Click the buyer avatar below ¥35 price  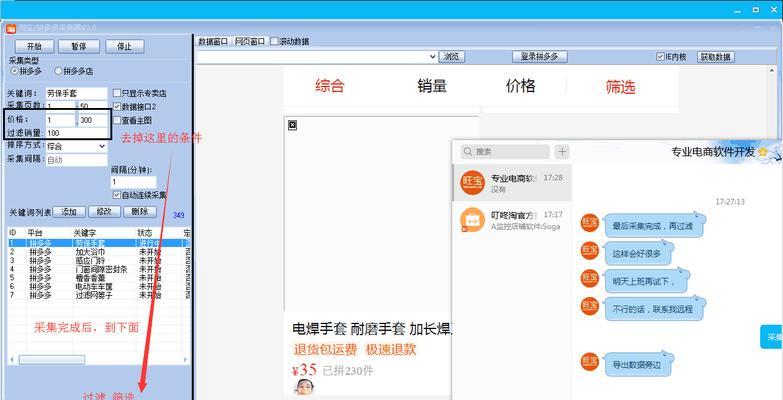tap(304, 387)
